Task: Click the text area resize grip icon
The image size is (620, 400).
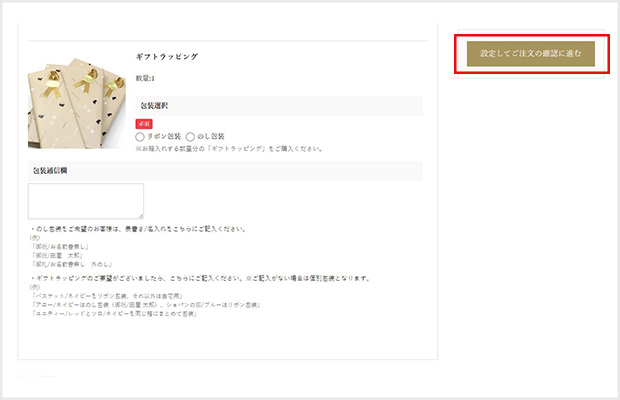Action: coord(141,216)
